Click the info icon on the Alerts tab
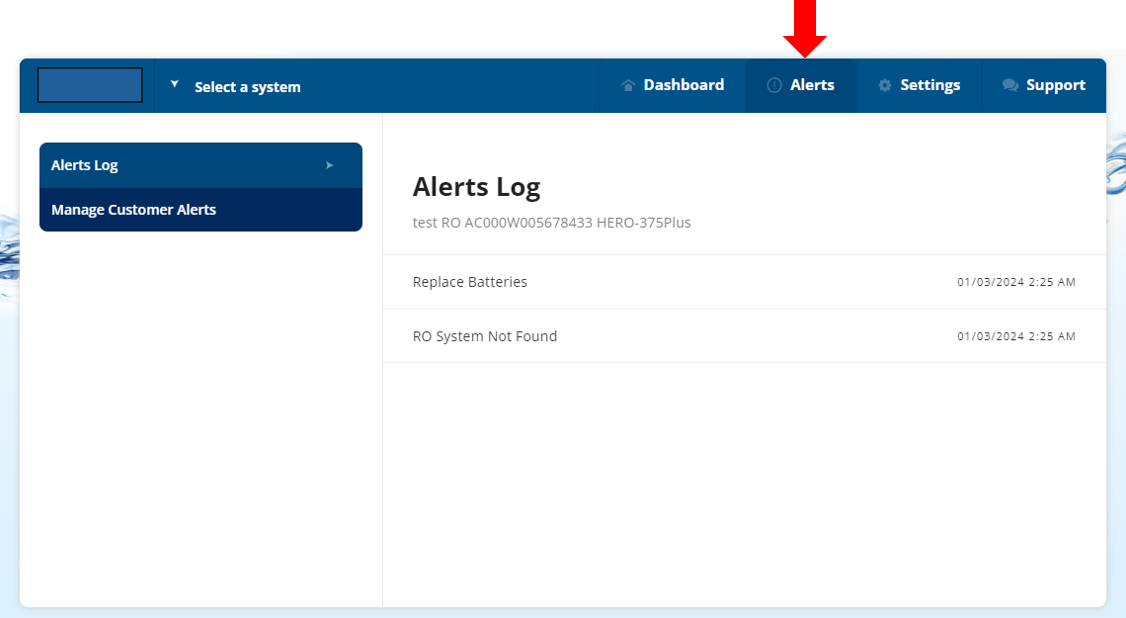 [x=774, y=85]
